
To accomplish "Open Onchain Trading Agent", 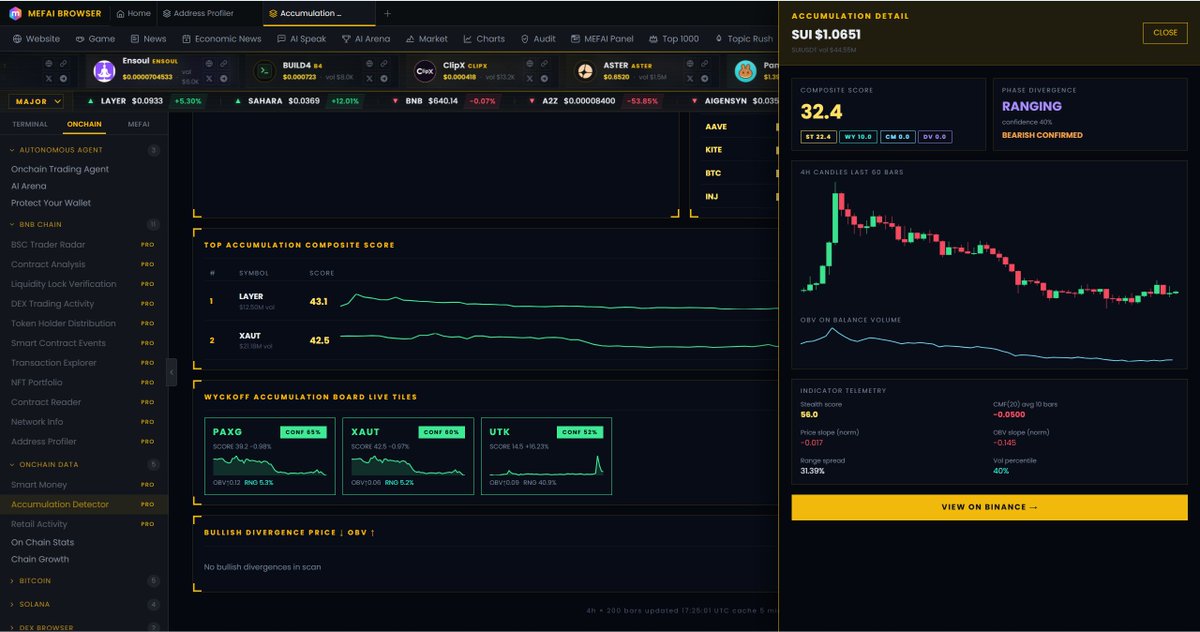I will click(x=60, y=169).
